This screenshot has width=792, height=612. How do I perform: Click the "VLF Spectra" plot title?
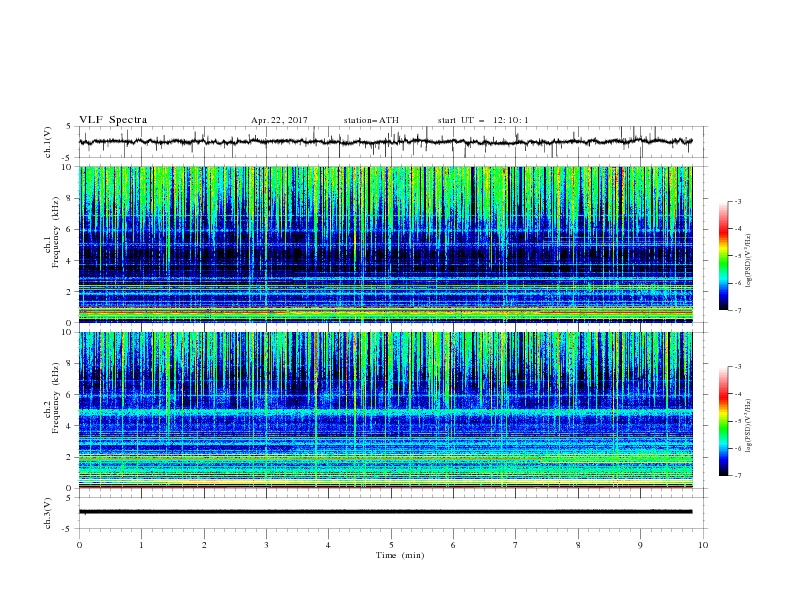coord(113,120)
